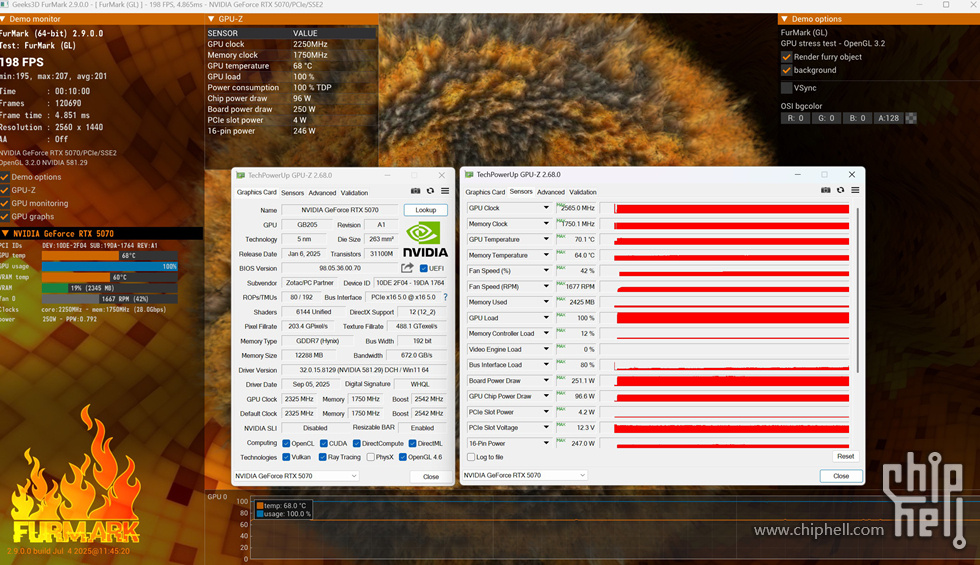This screenshot has width=980, height=565.
Task: Switch to the Advanced tab in the Graphics Card window
Action: 322,192
